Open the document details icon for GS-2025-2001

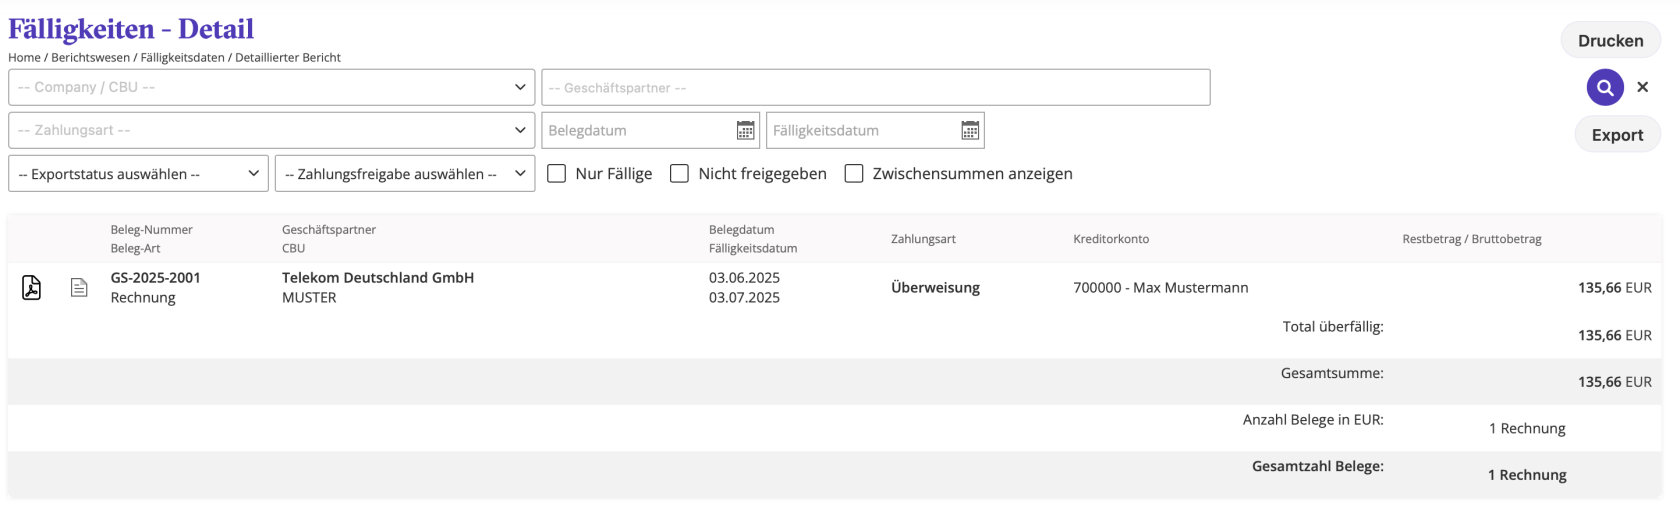(79, 288)
